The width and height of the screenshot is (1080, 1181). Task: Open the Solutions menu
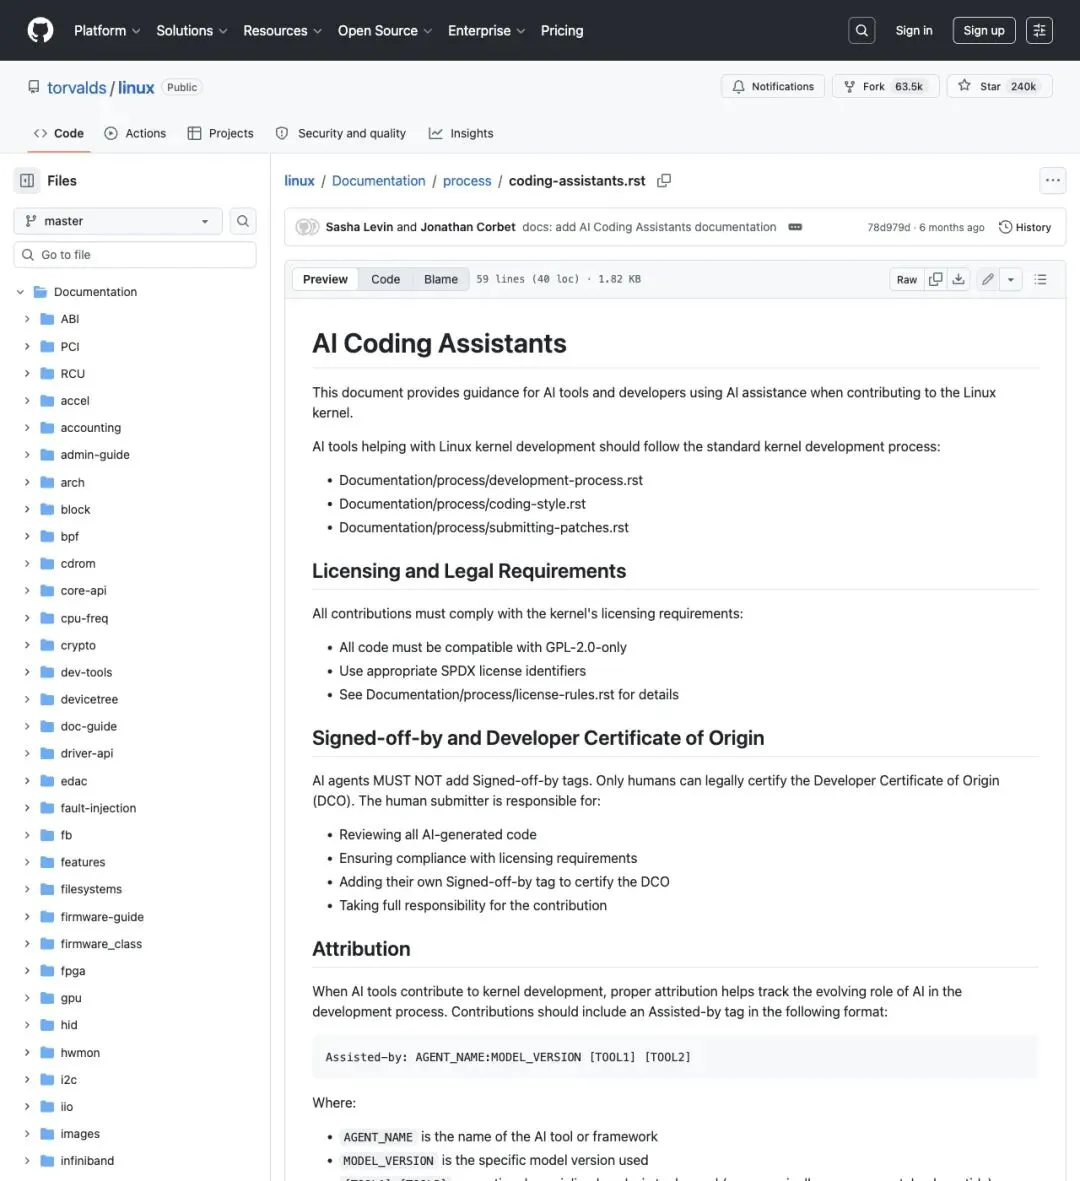191,30
